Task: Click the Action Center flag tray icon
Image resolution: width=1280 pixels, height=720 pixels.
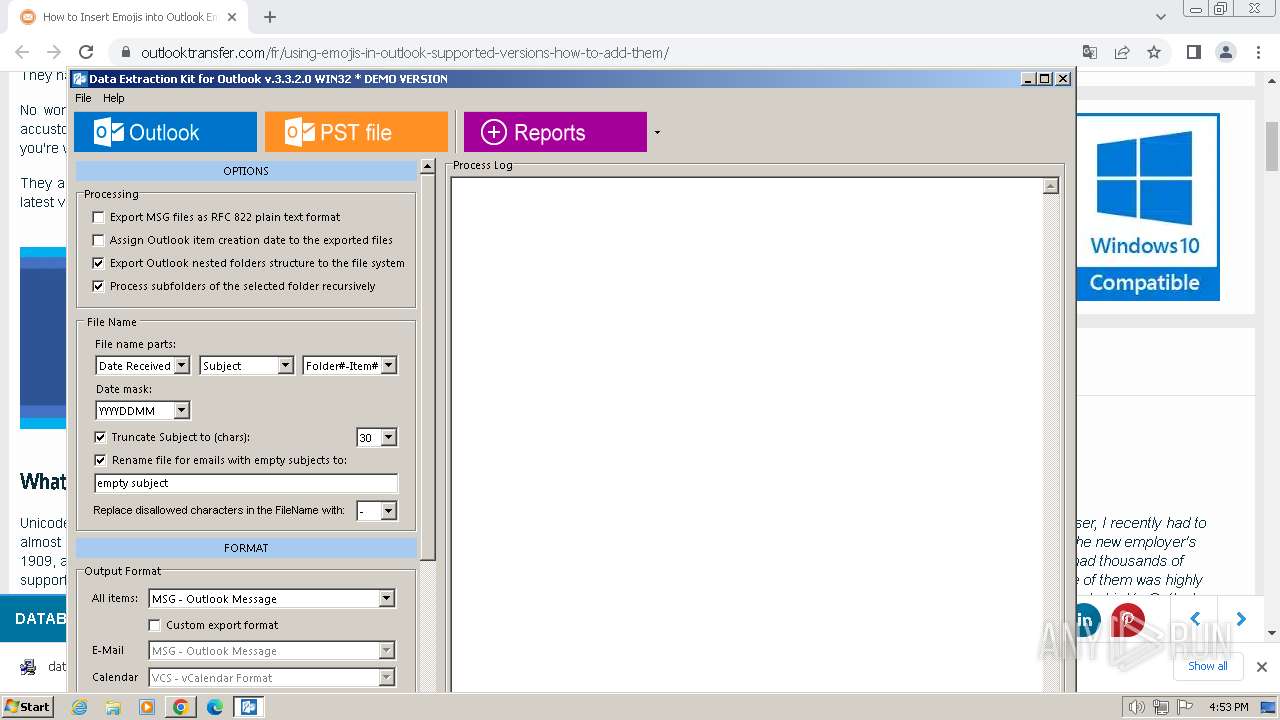Action: tap(1185, 707)
